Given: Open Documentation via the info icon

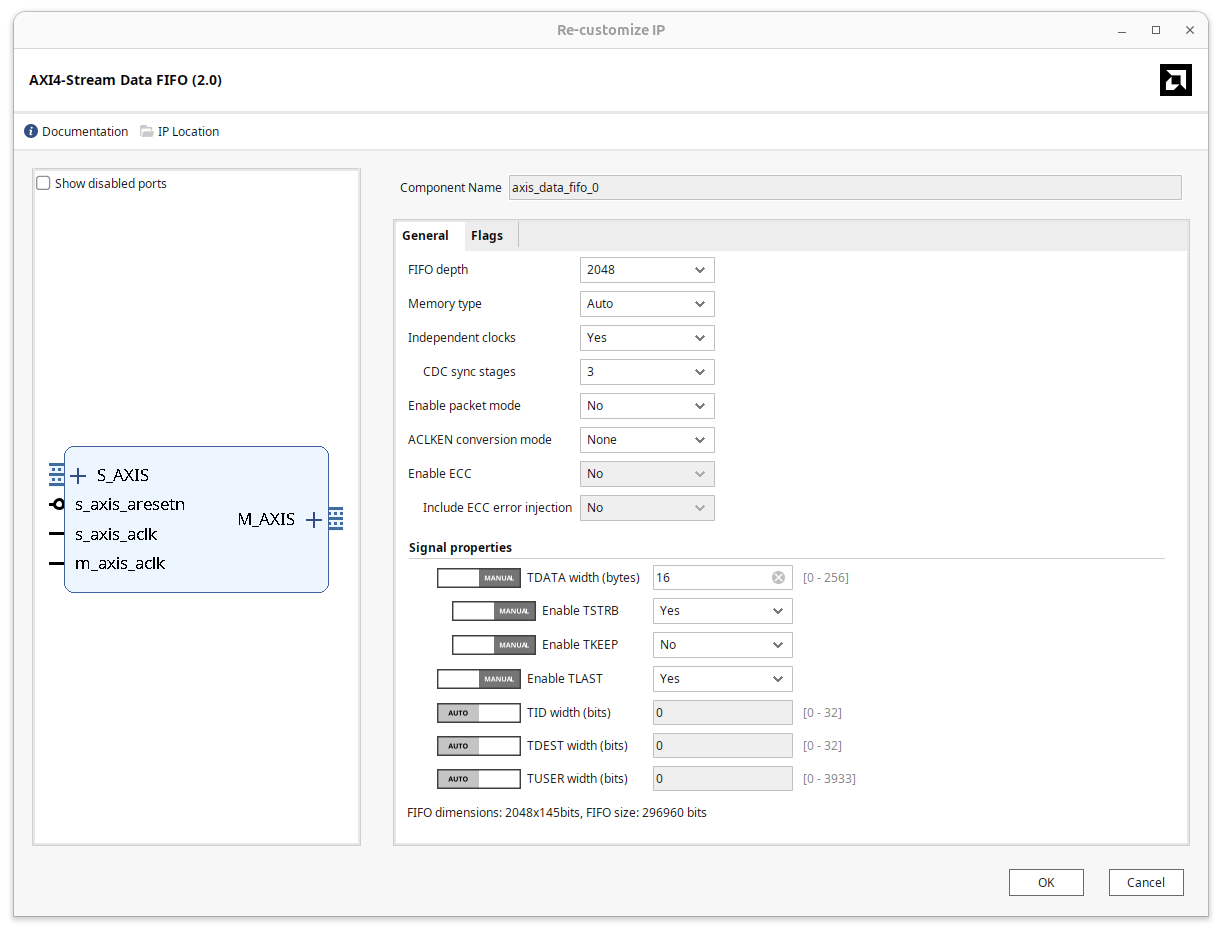Looking at the screenshot, I should pos(31,131).
